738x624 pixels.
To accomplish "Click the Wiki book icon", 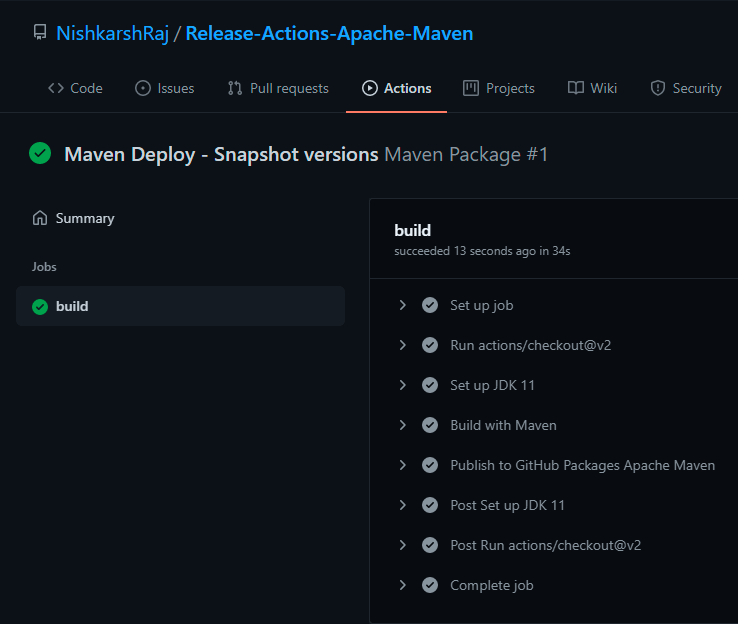I will 576,88.
